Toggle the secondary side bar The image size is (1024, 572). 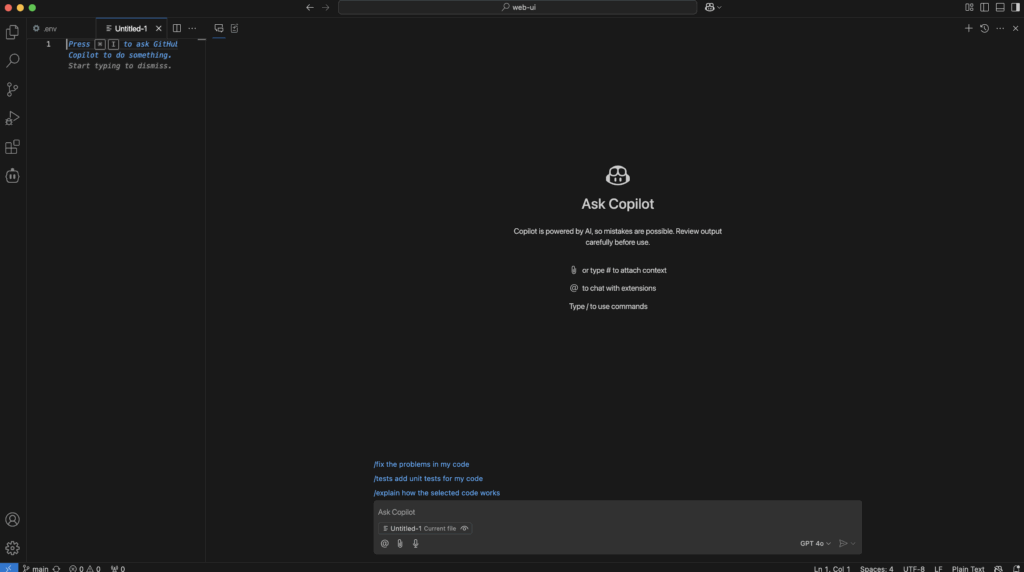pos(1015,7)
